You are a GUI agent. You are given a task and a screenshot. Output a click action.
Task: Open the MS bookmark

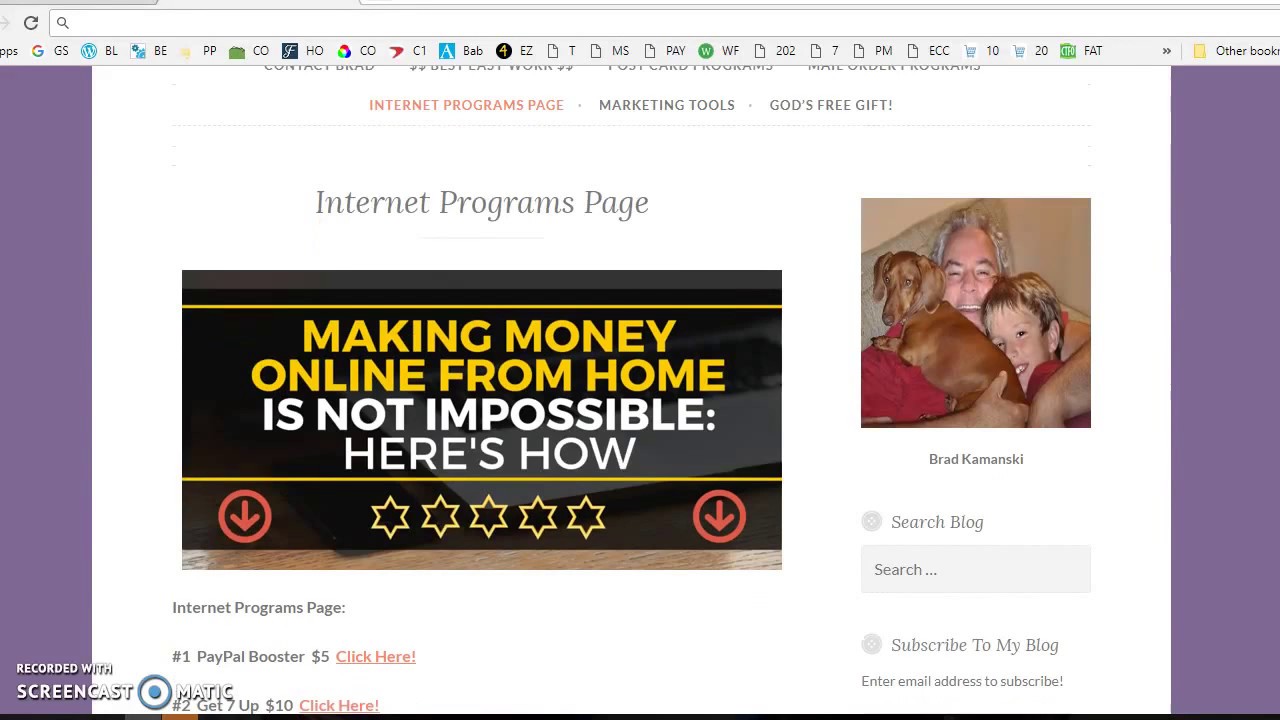[x=610, y=50]
